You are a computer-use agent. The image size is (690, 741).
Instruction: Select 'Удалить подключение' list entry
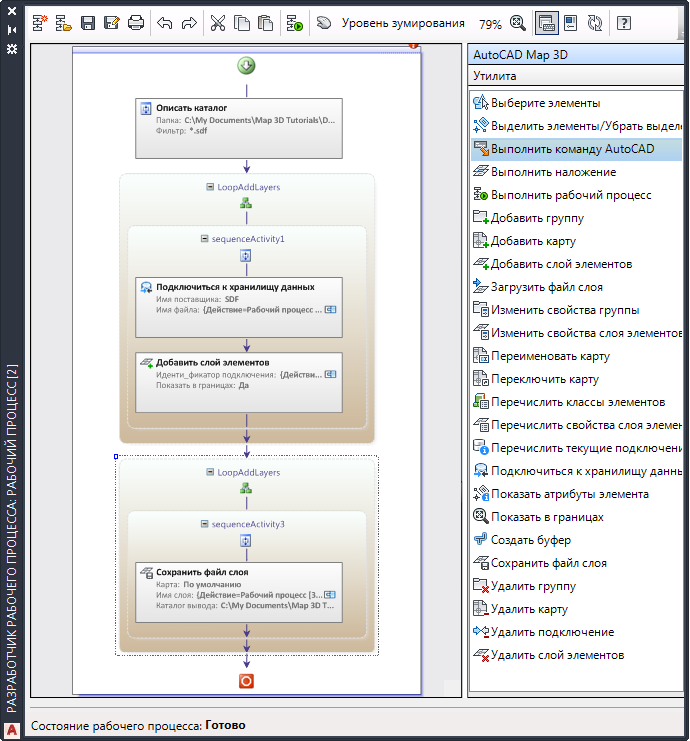click(577, 632)
